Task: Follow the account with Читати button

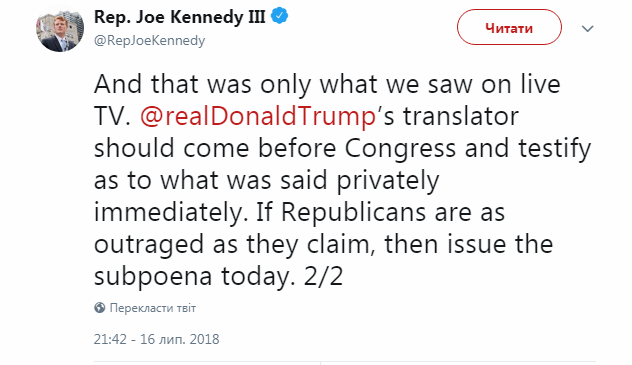Action: [x=509, y=27]
